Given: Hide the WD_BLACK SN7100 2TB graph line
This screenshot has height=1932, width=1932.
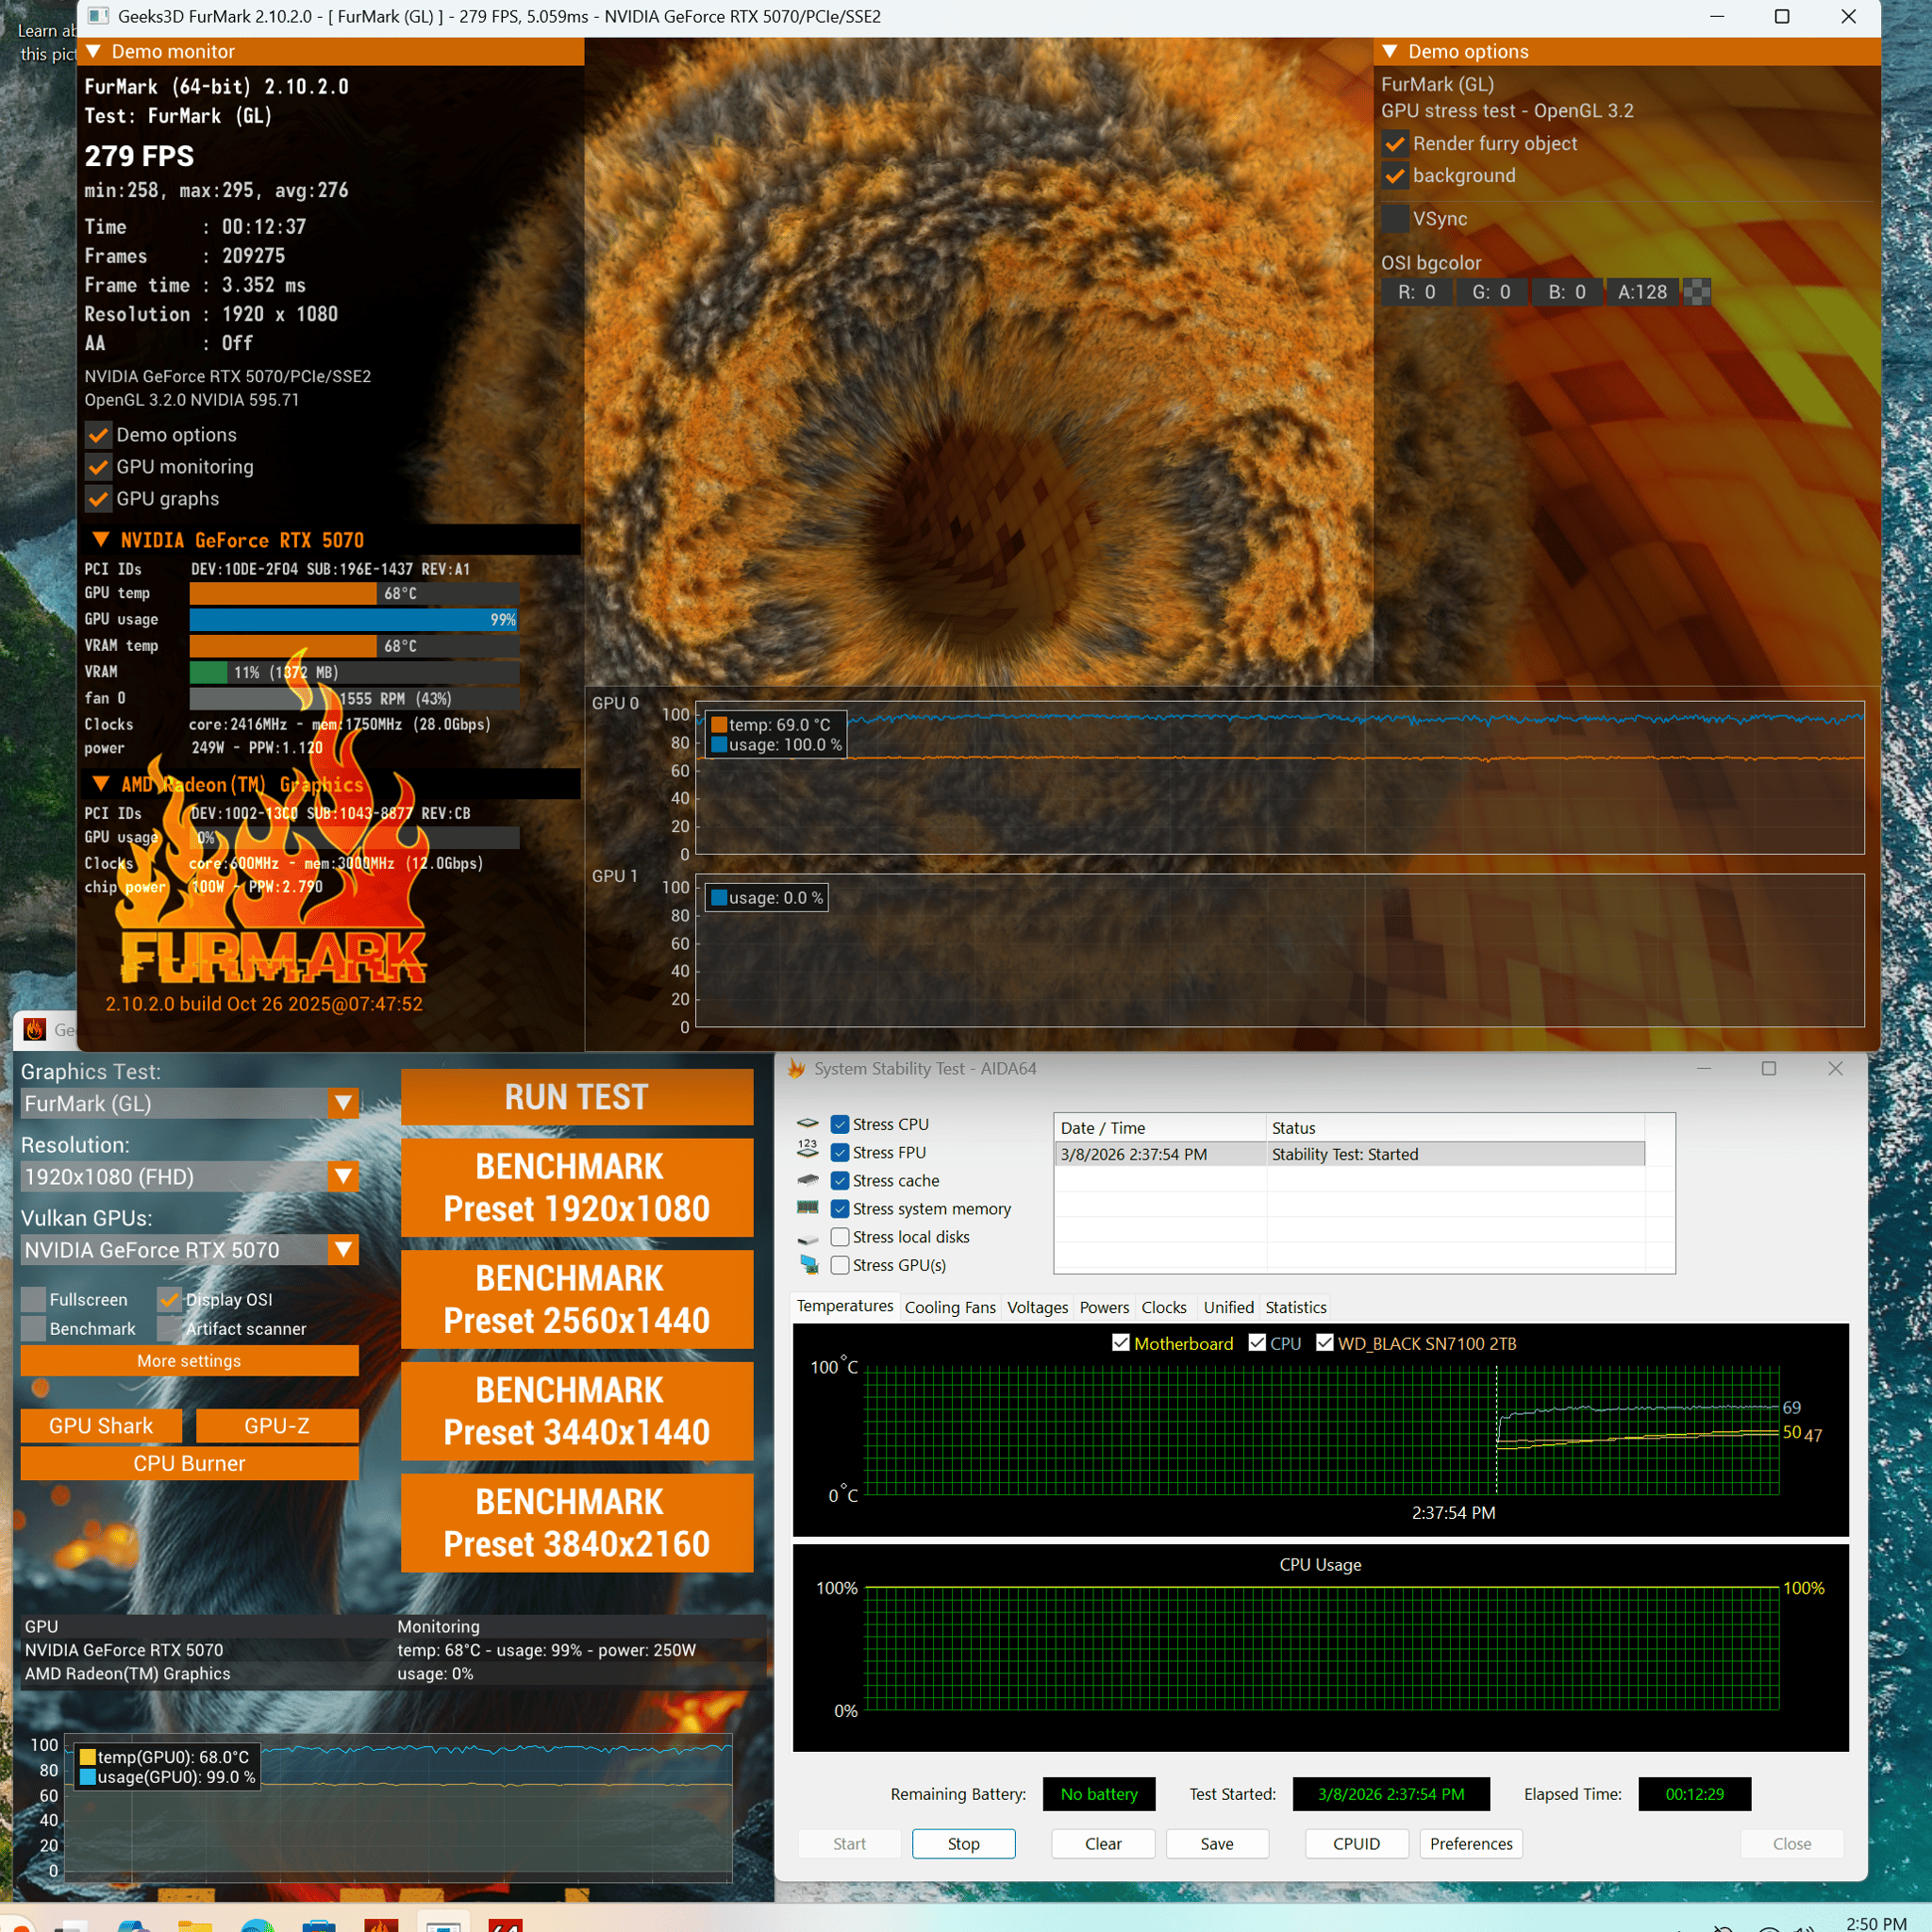Looking at the screenshot, I should pyautogui.click(x=1325, y=1343).
